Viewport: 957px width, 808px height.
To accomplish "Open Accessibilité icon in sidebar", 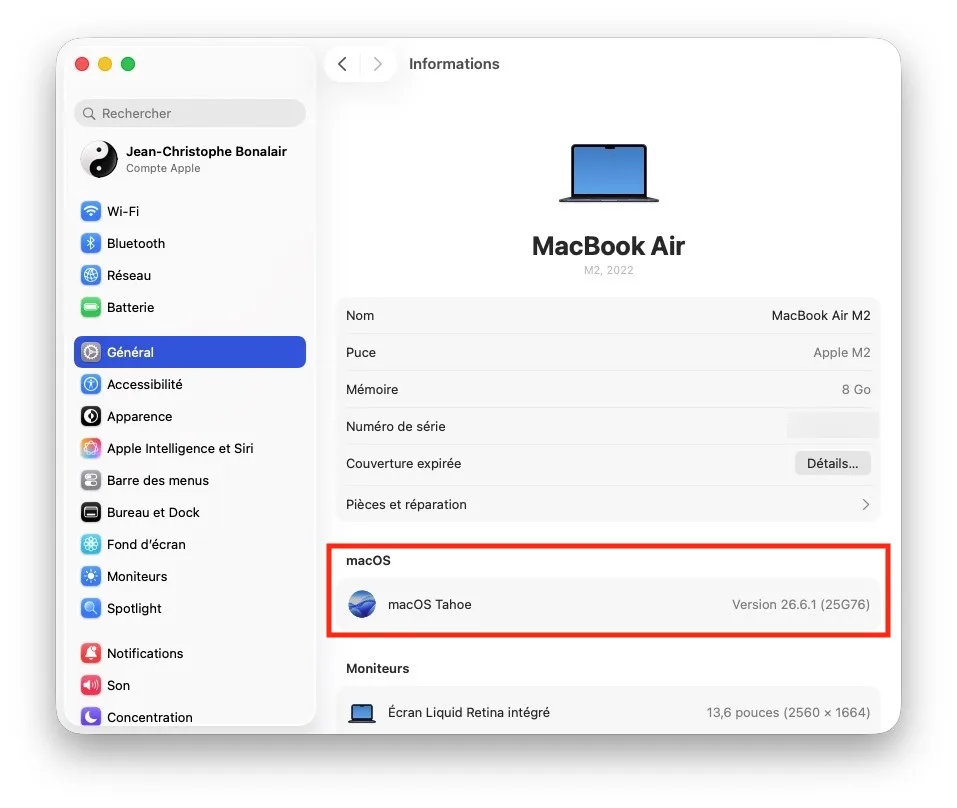I will click(x=91, y=384).
